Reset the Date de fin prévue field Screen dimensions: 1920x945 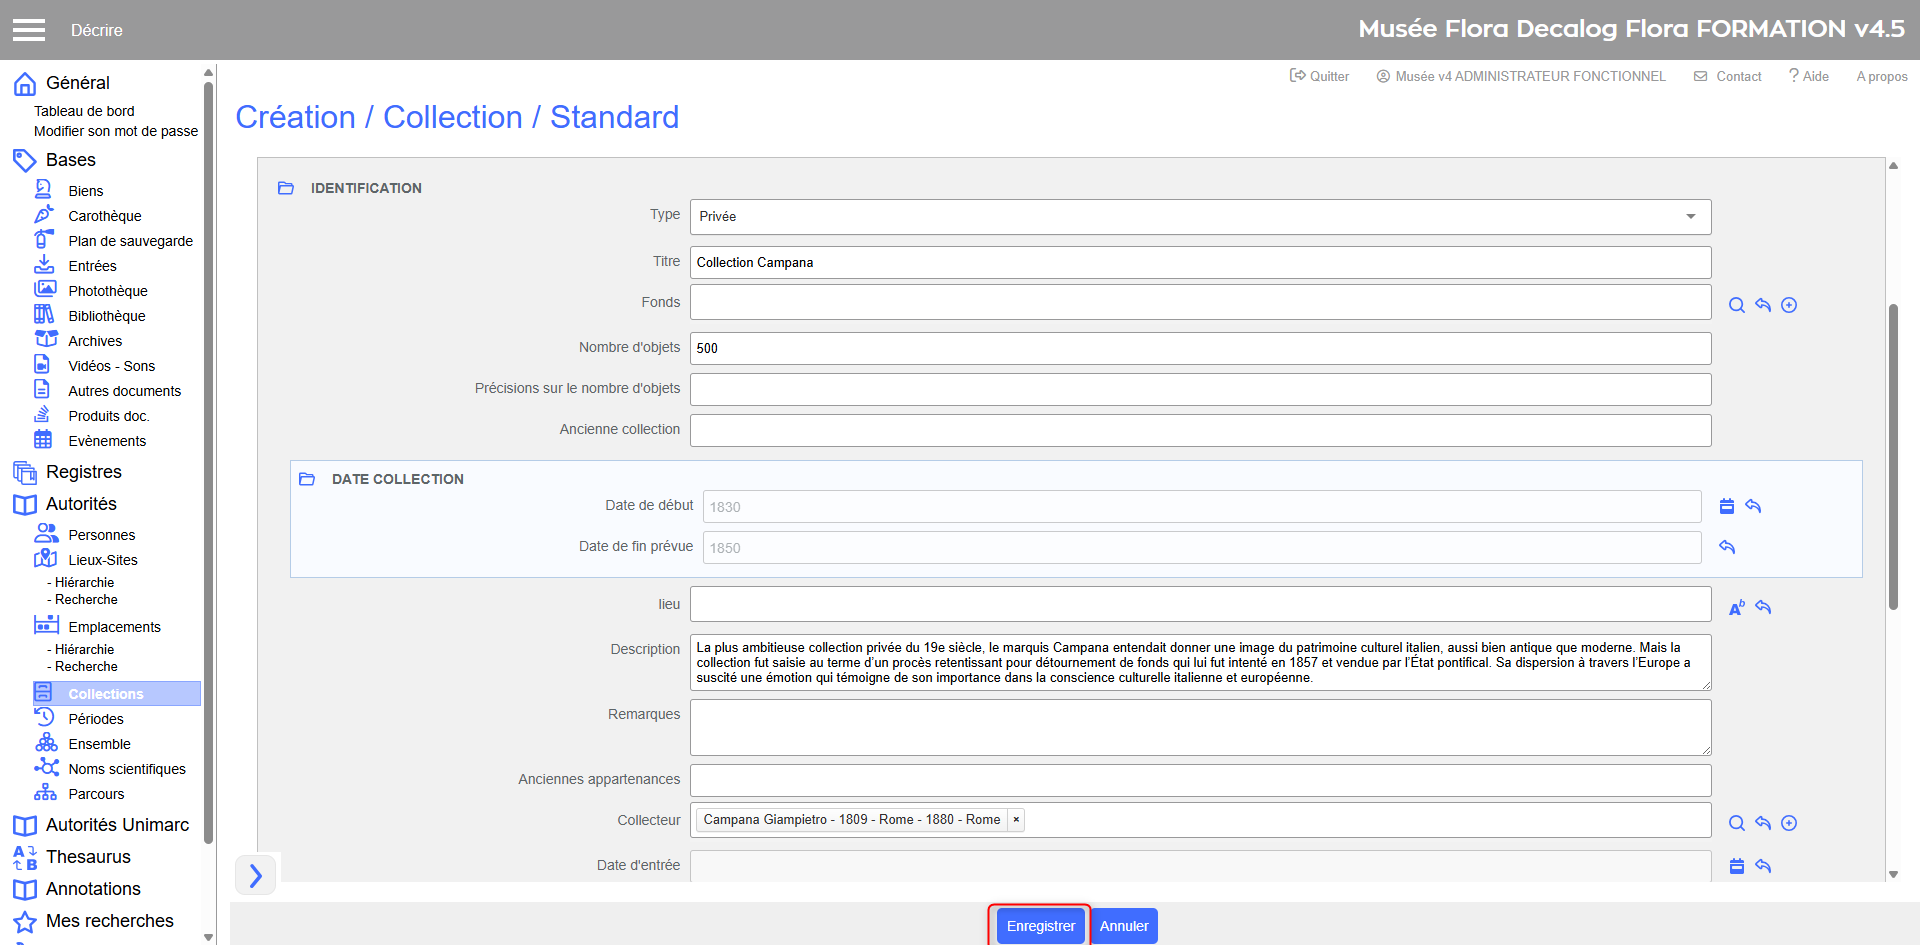(1727, 547)
